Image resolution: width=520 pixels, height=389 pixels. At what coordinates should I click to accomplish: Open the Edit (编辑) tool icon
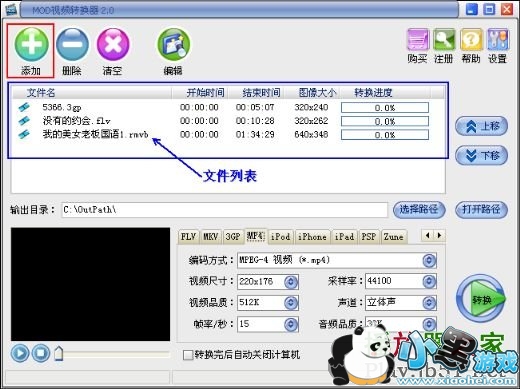[x=174, y=44]
